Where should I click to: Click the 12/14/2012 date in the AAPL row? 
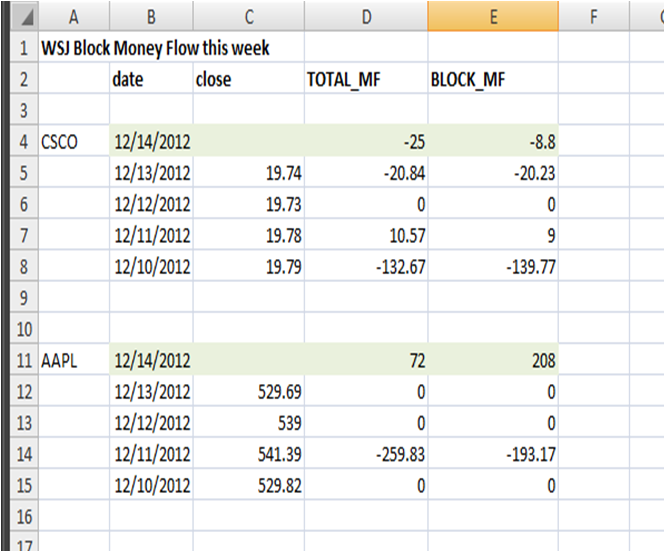[x=151, y=360]
